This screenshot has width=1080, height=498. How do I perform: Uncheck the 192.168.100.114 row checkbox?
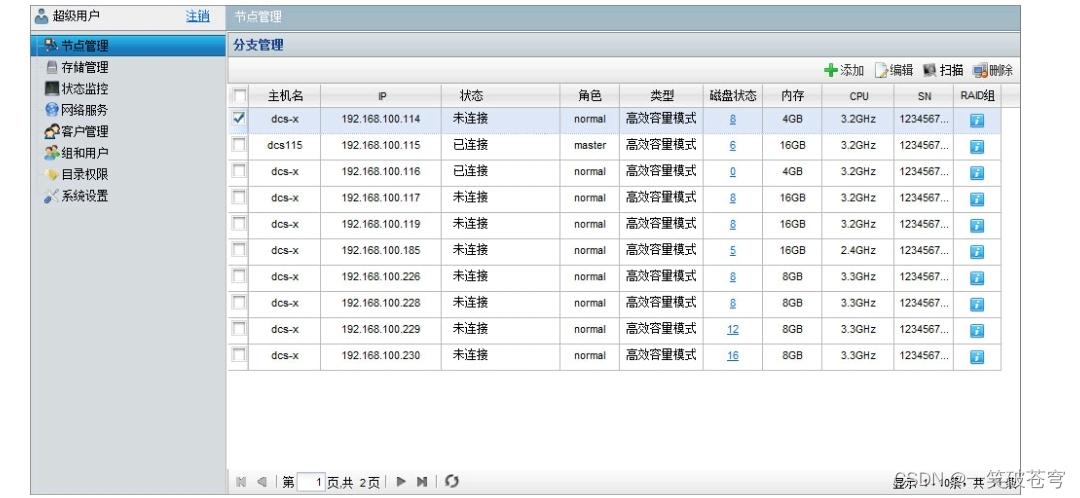coord(238,118)
